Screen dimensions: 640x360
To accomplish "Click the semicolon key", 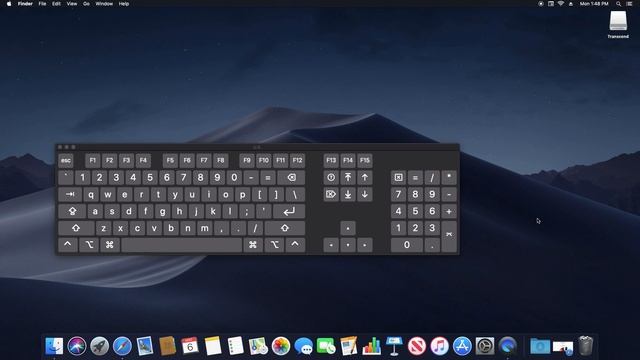I will (x=247, y=211).
